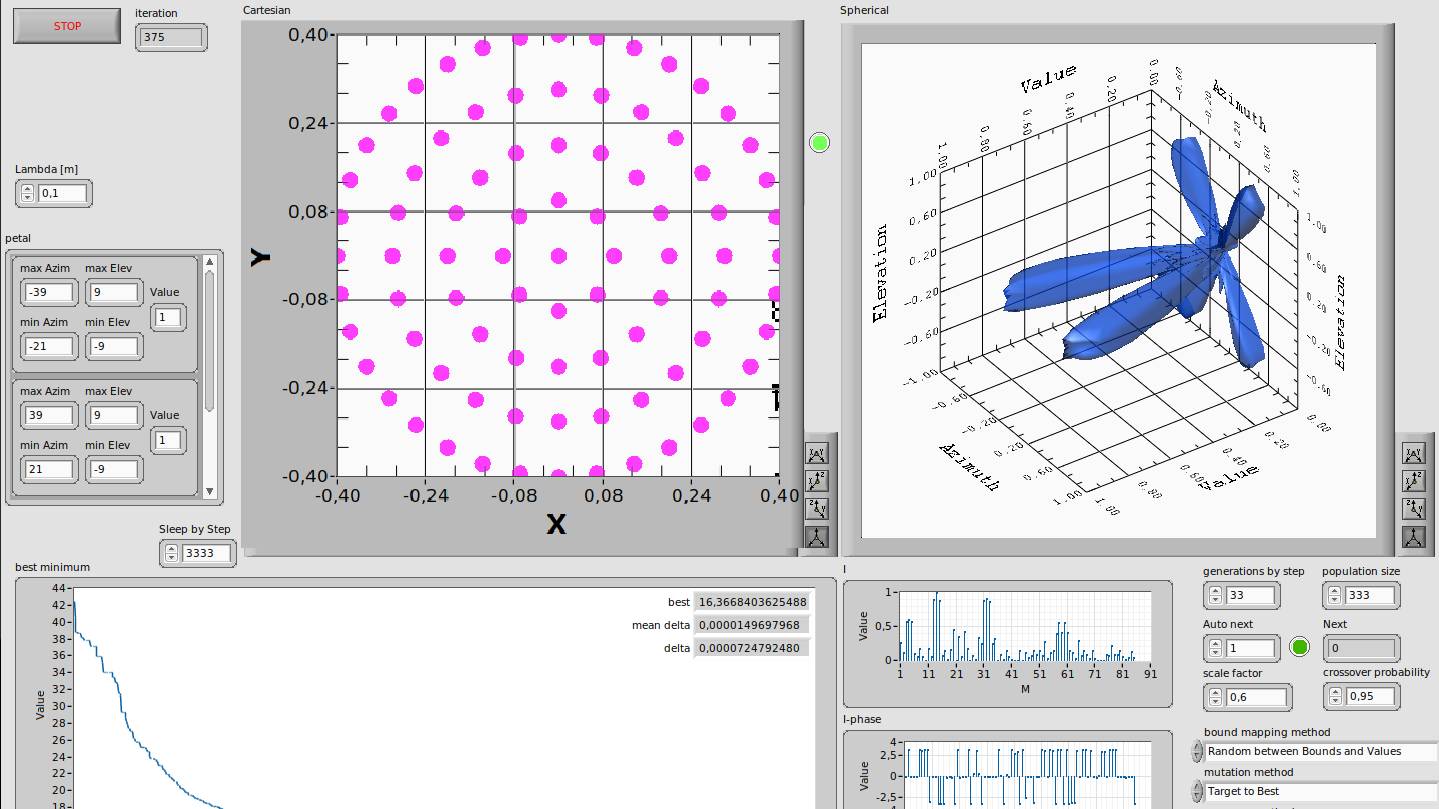The width and height of the screenshot is (1439, 809).
Task: Select ZY projection icon on Cartesian plot
Action: pyautogui.click(x=817, y=509)
